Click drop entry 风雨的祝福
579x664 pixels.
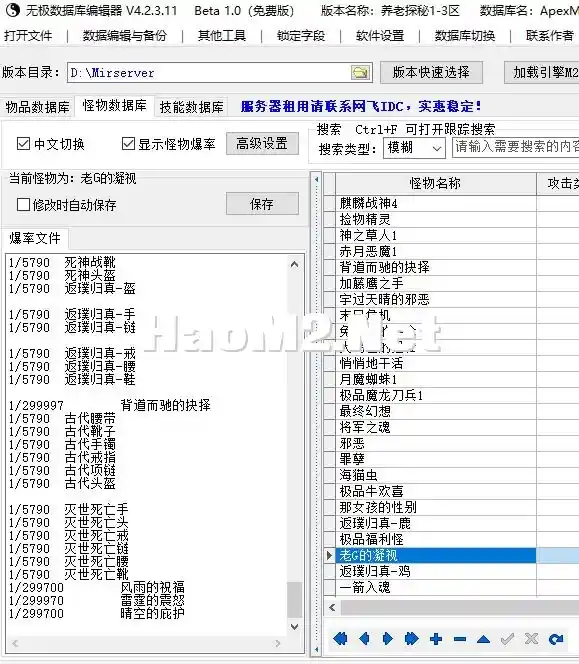(152, 588)
